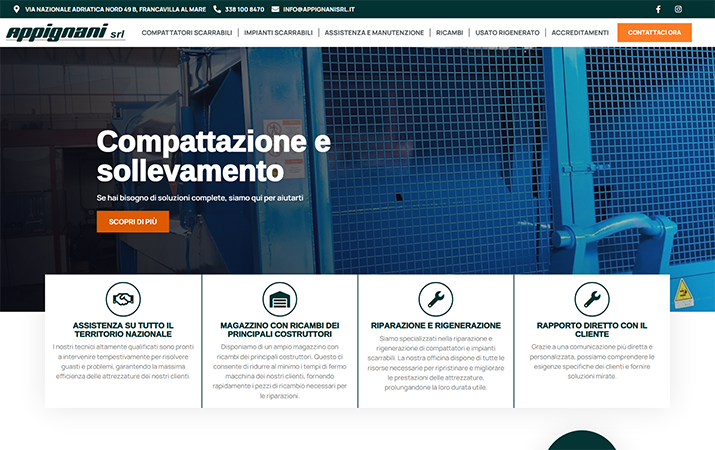Navigate to Accreditamenti page
The width and height of the screenshot is (715, 450).
(580, 32)
